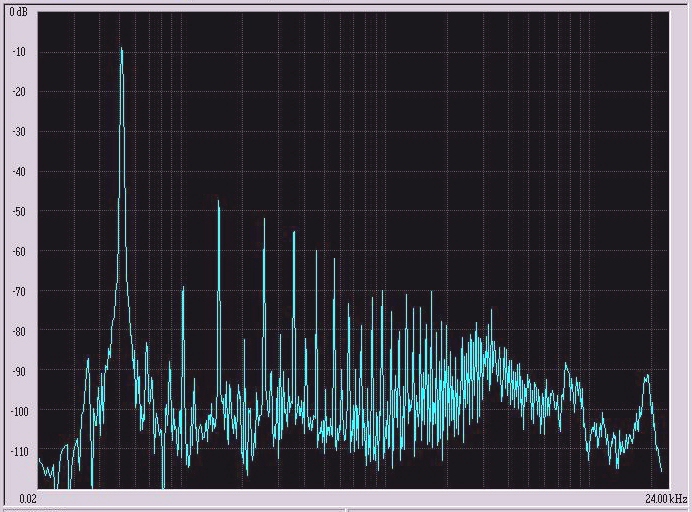The height and width of the screenshot is (512, 692).
Task: Click the tallest fundamental peak tip
Action: [x=121, y=49]
